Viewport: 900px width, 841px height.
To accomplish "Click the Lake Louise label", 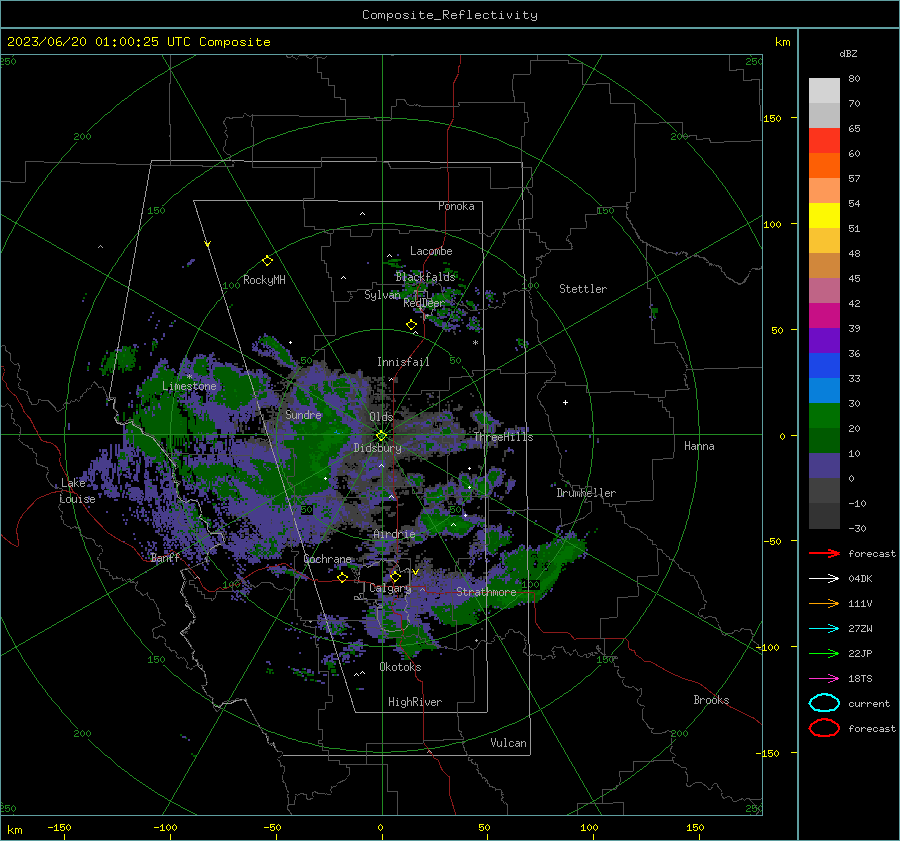I will 77,491.
